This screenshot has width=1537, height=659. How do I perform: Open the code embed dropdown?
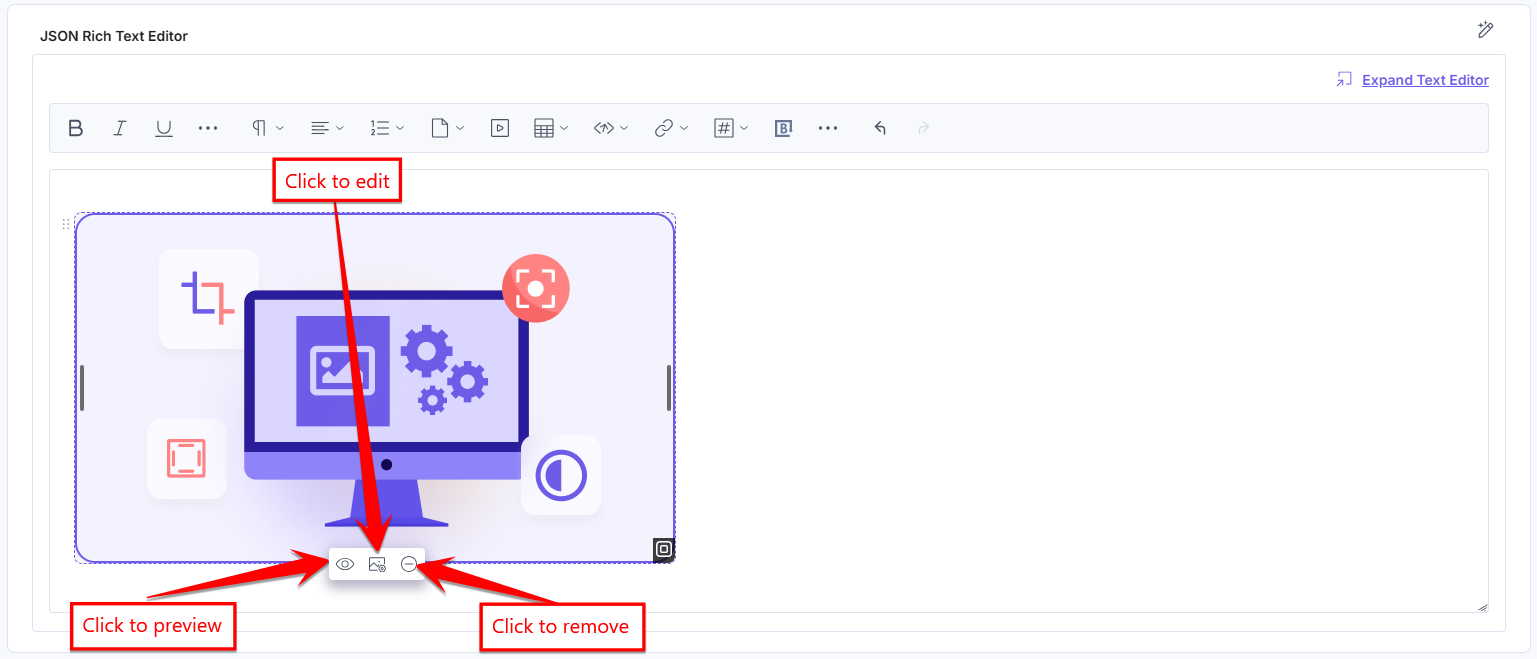coord(611,128)
